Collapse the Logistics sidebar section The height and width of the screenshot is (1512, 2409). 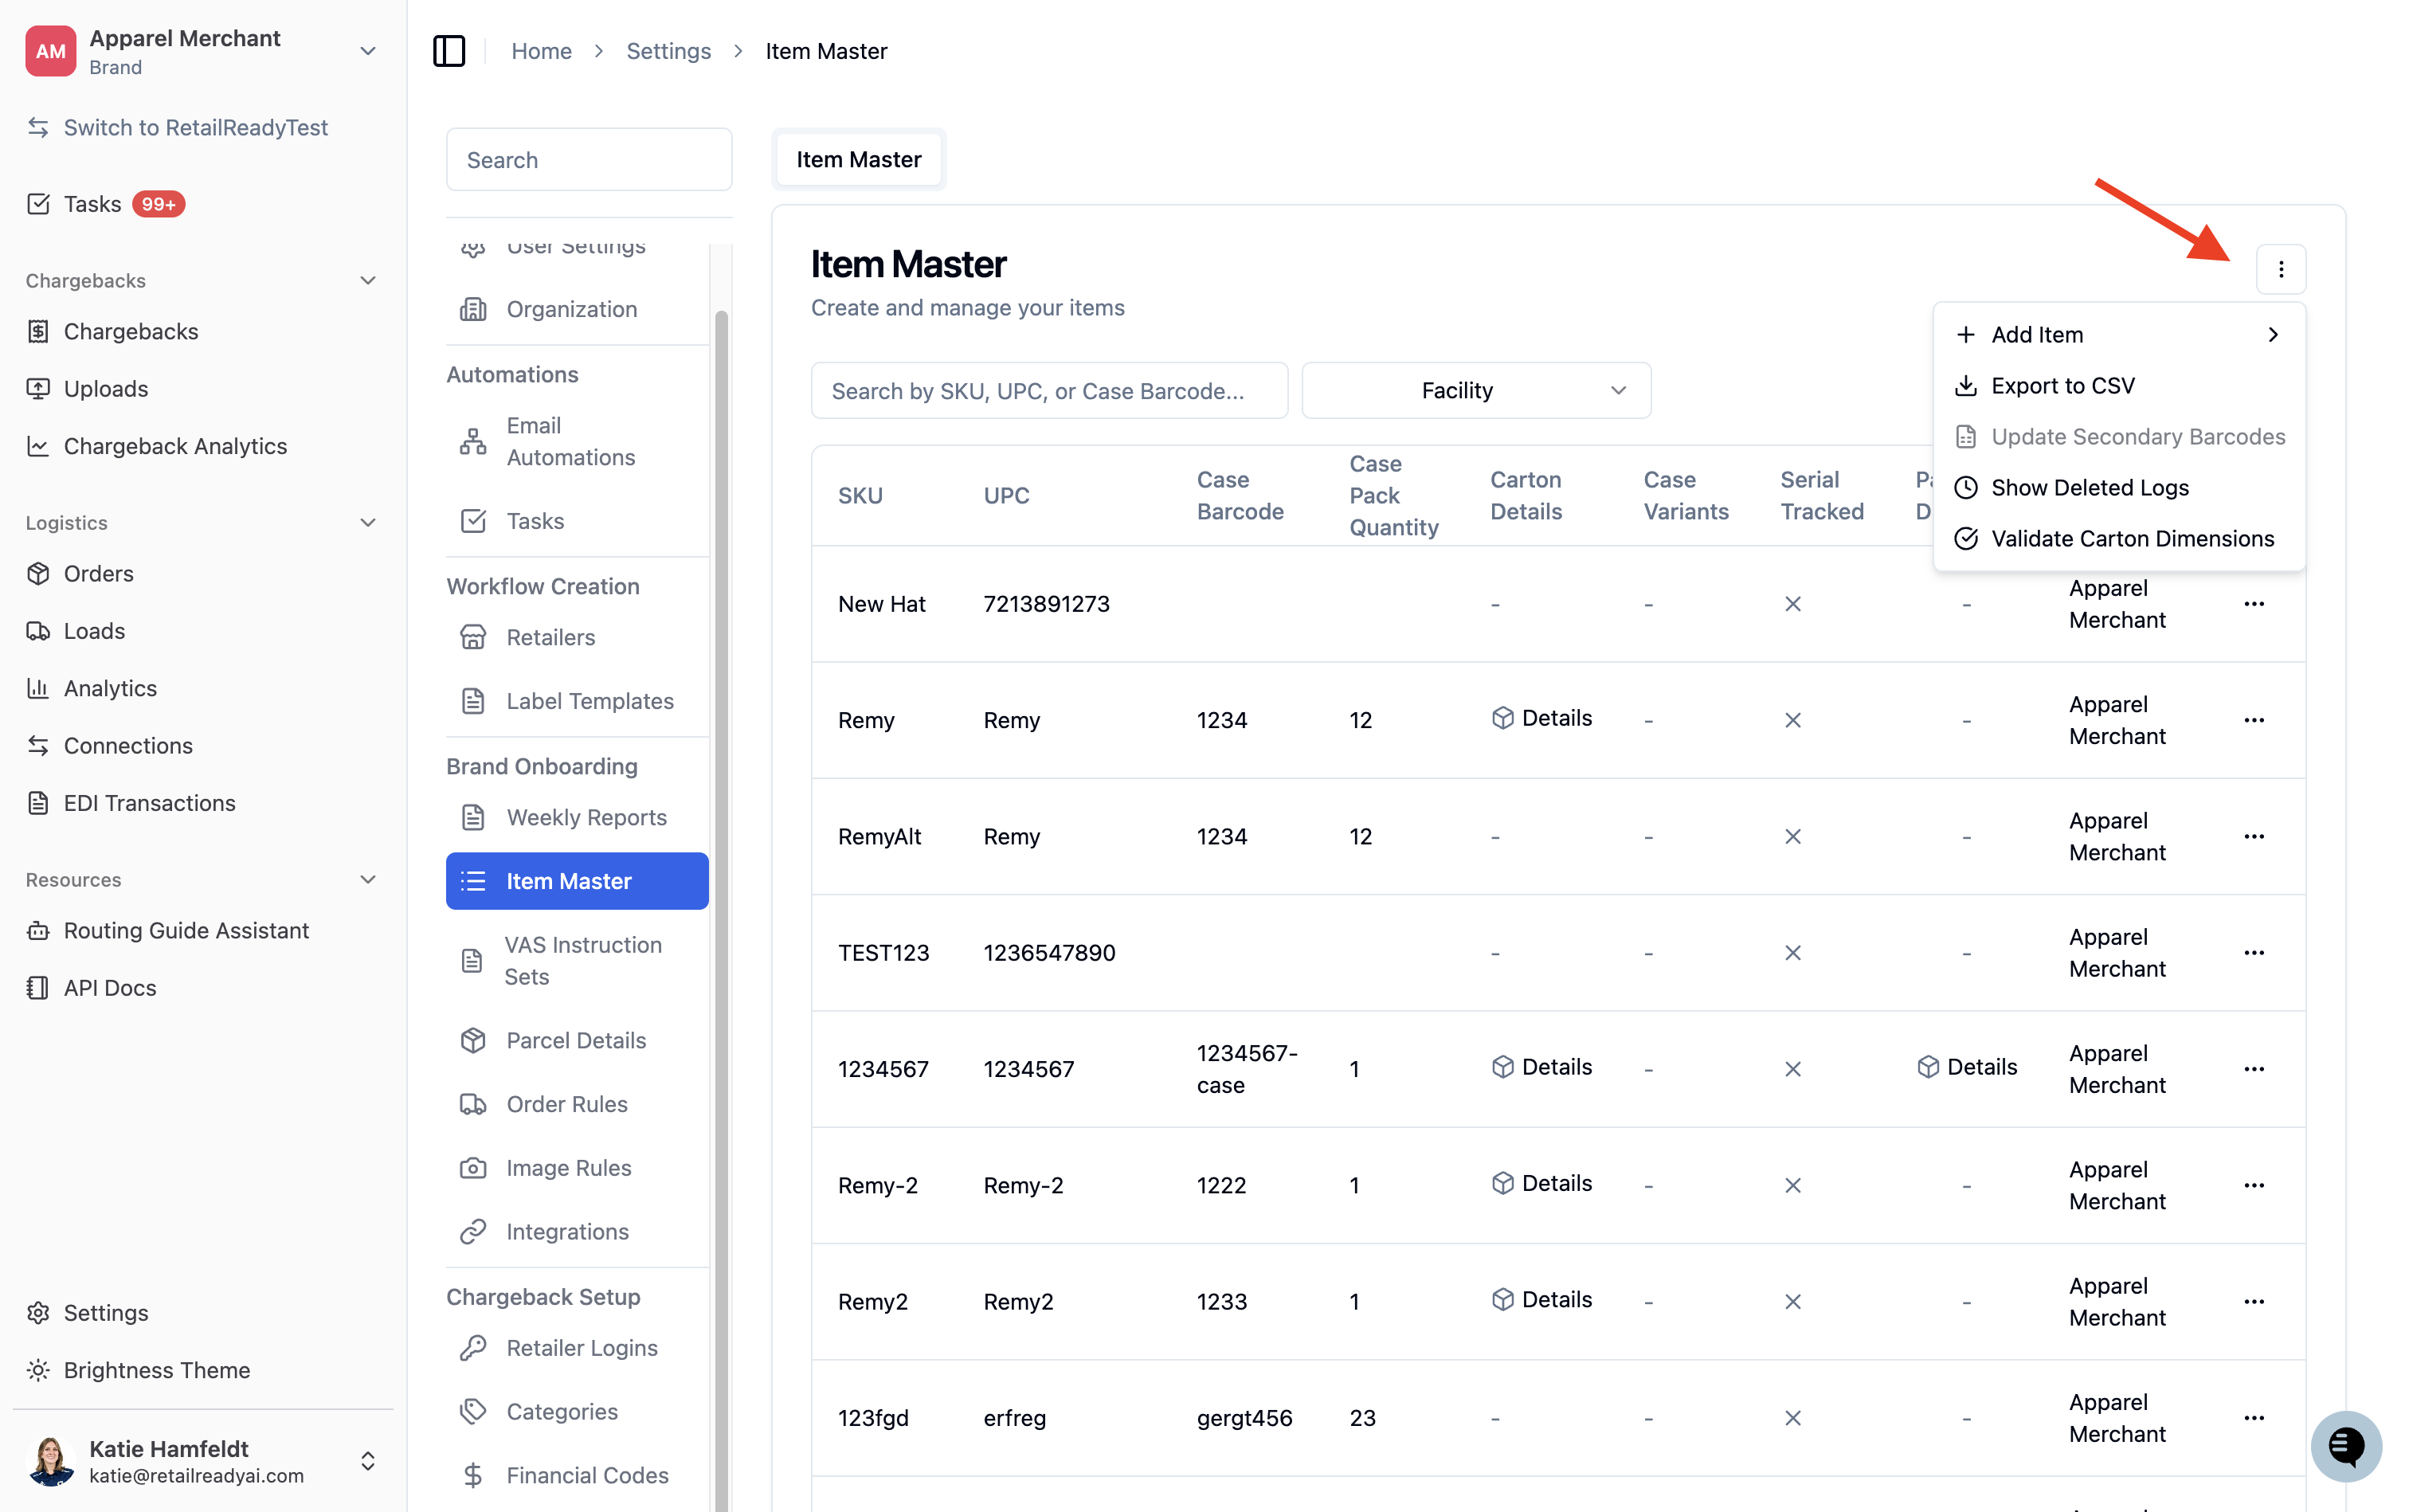click(x=367, y=523)
